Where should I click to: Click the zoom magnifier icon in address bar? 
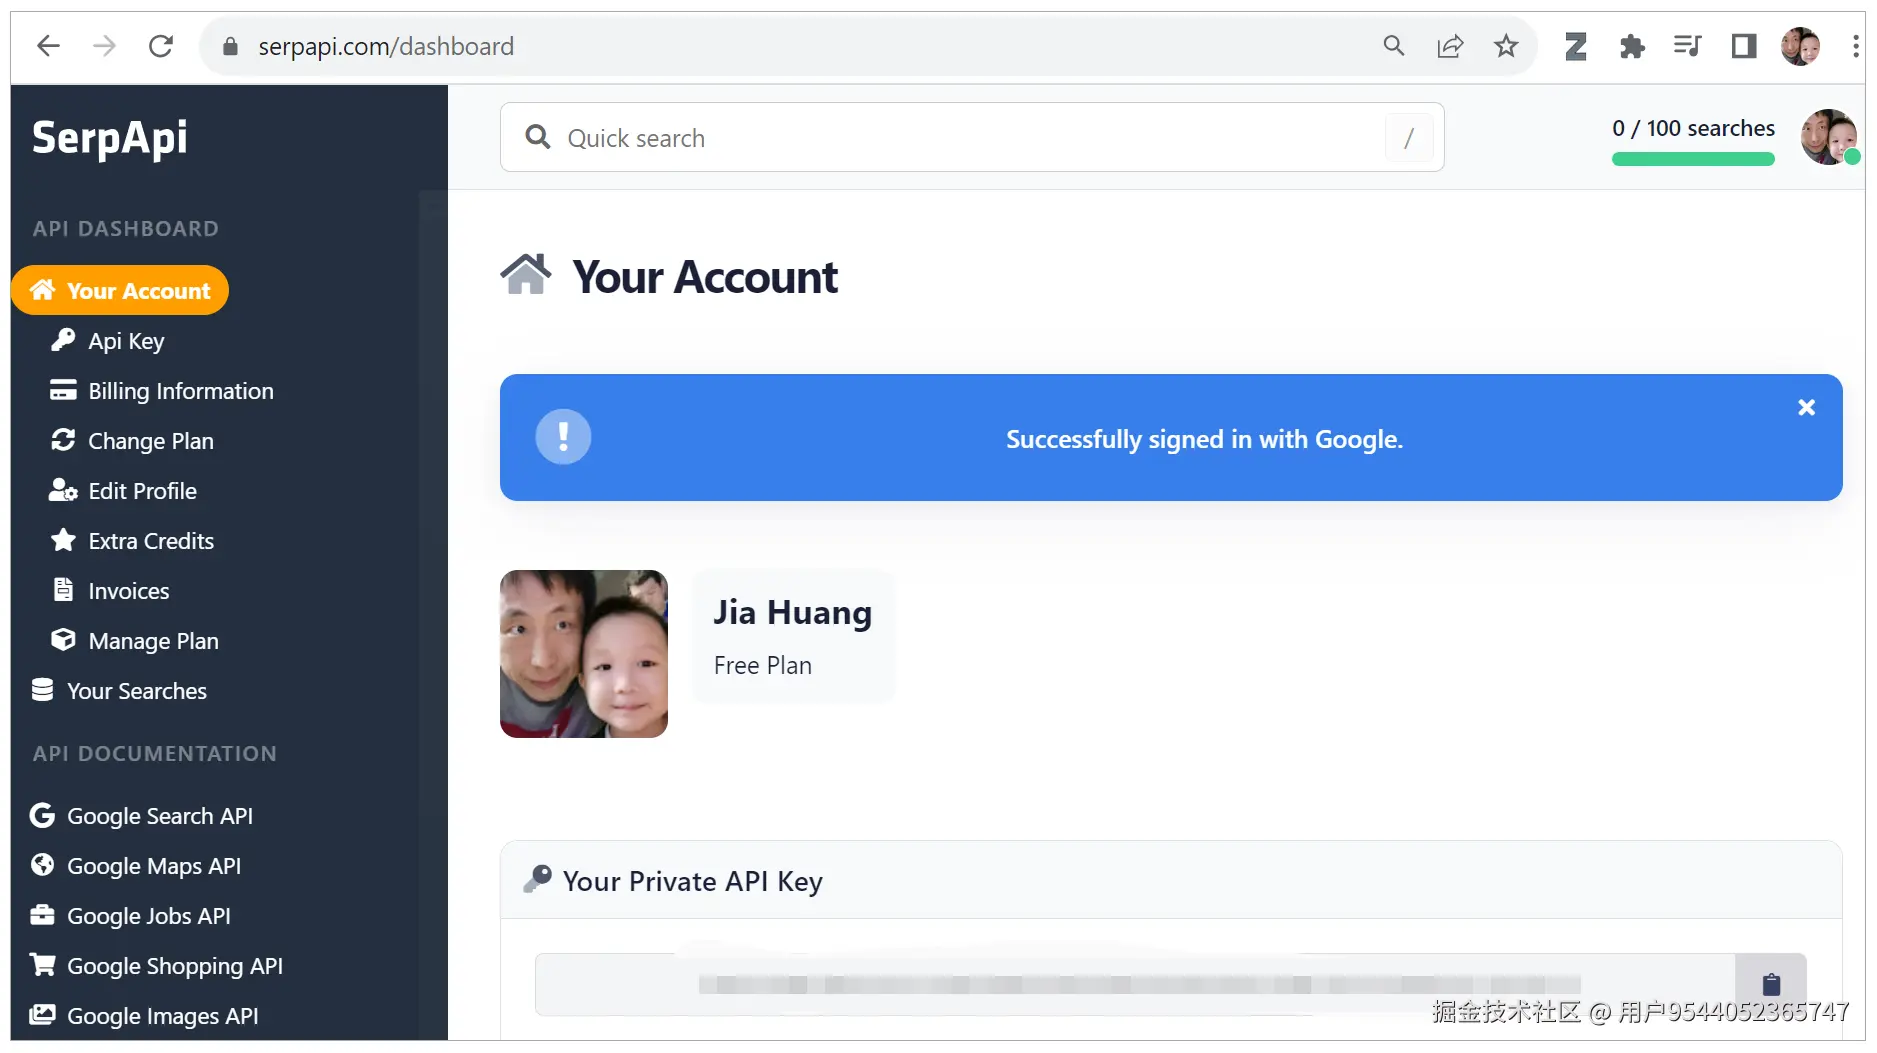(1393, 46)
